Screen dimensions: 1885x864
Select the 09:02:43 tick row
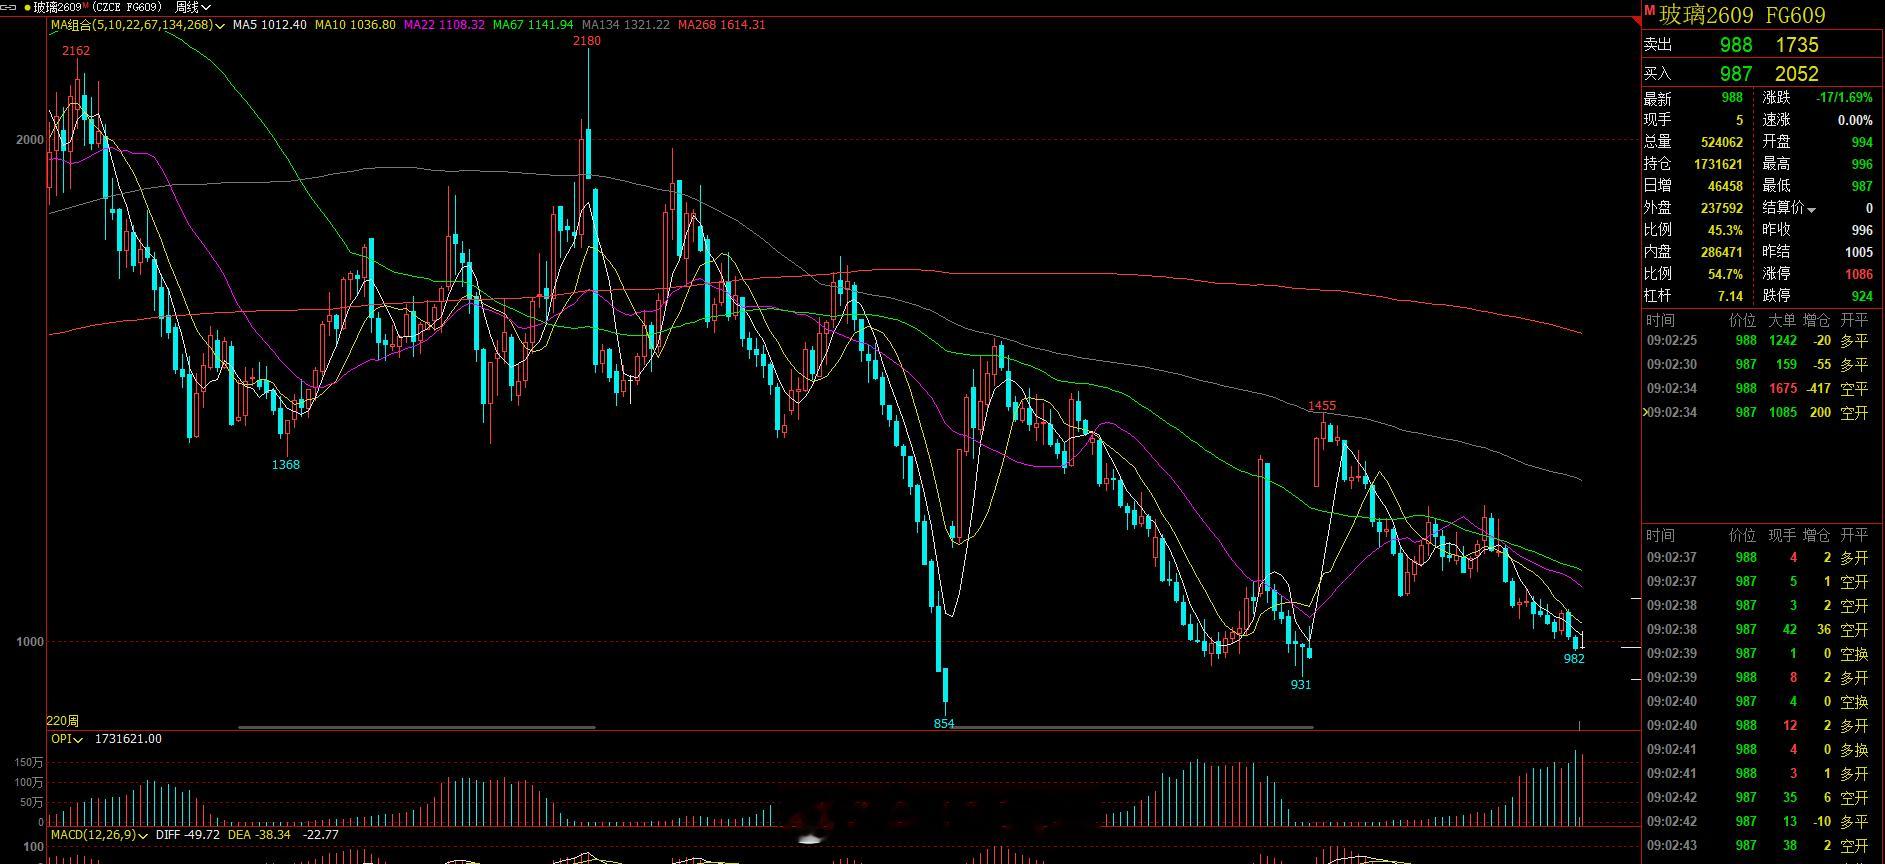1760,845
